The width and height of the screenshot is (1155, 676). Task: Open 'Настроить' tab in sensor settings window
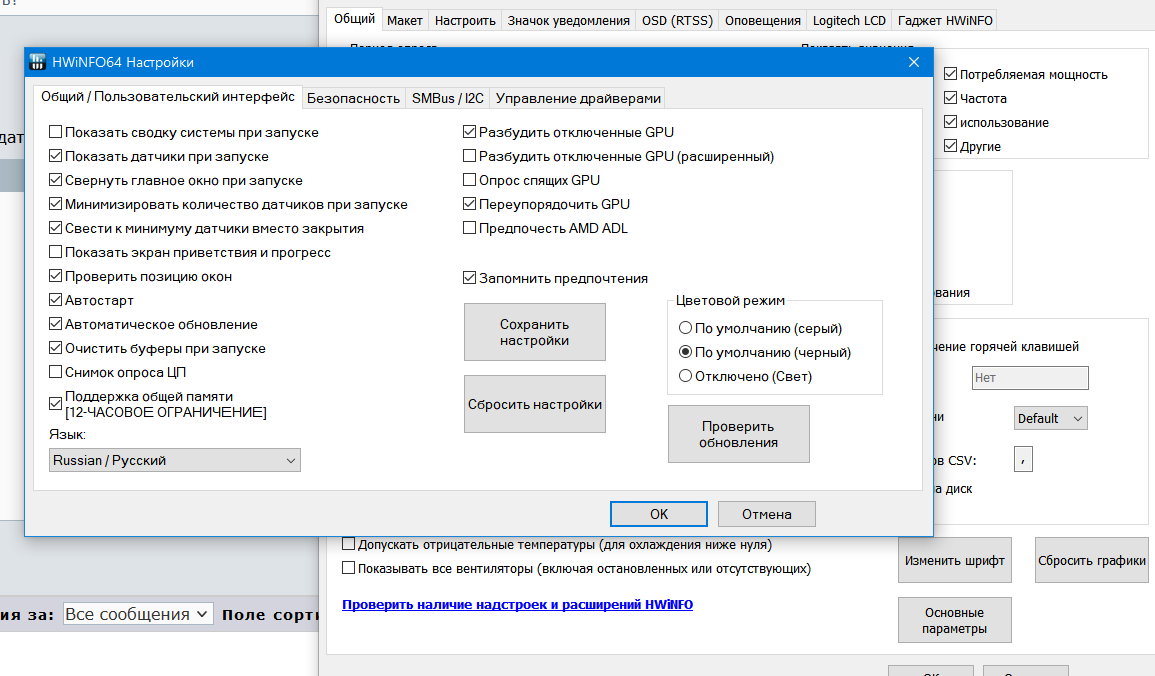pos(465,21)
